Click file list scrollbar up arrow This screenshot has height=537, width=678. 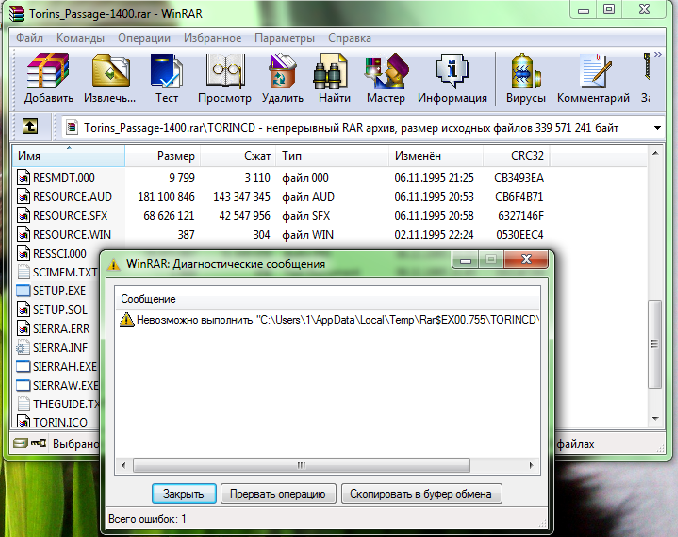(655, 153)
